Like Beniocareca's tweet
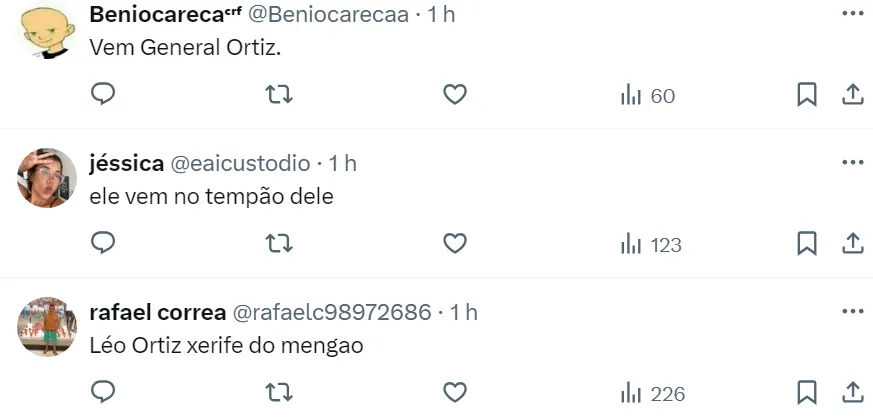 (x=455, y=95)
